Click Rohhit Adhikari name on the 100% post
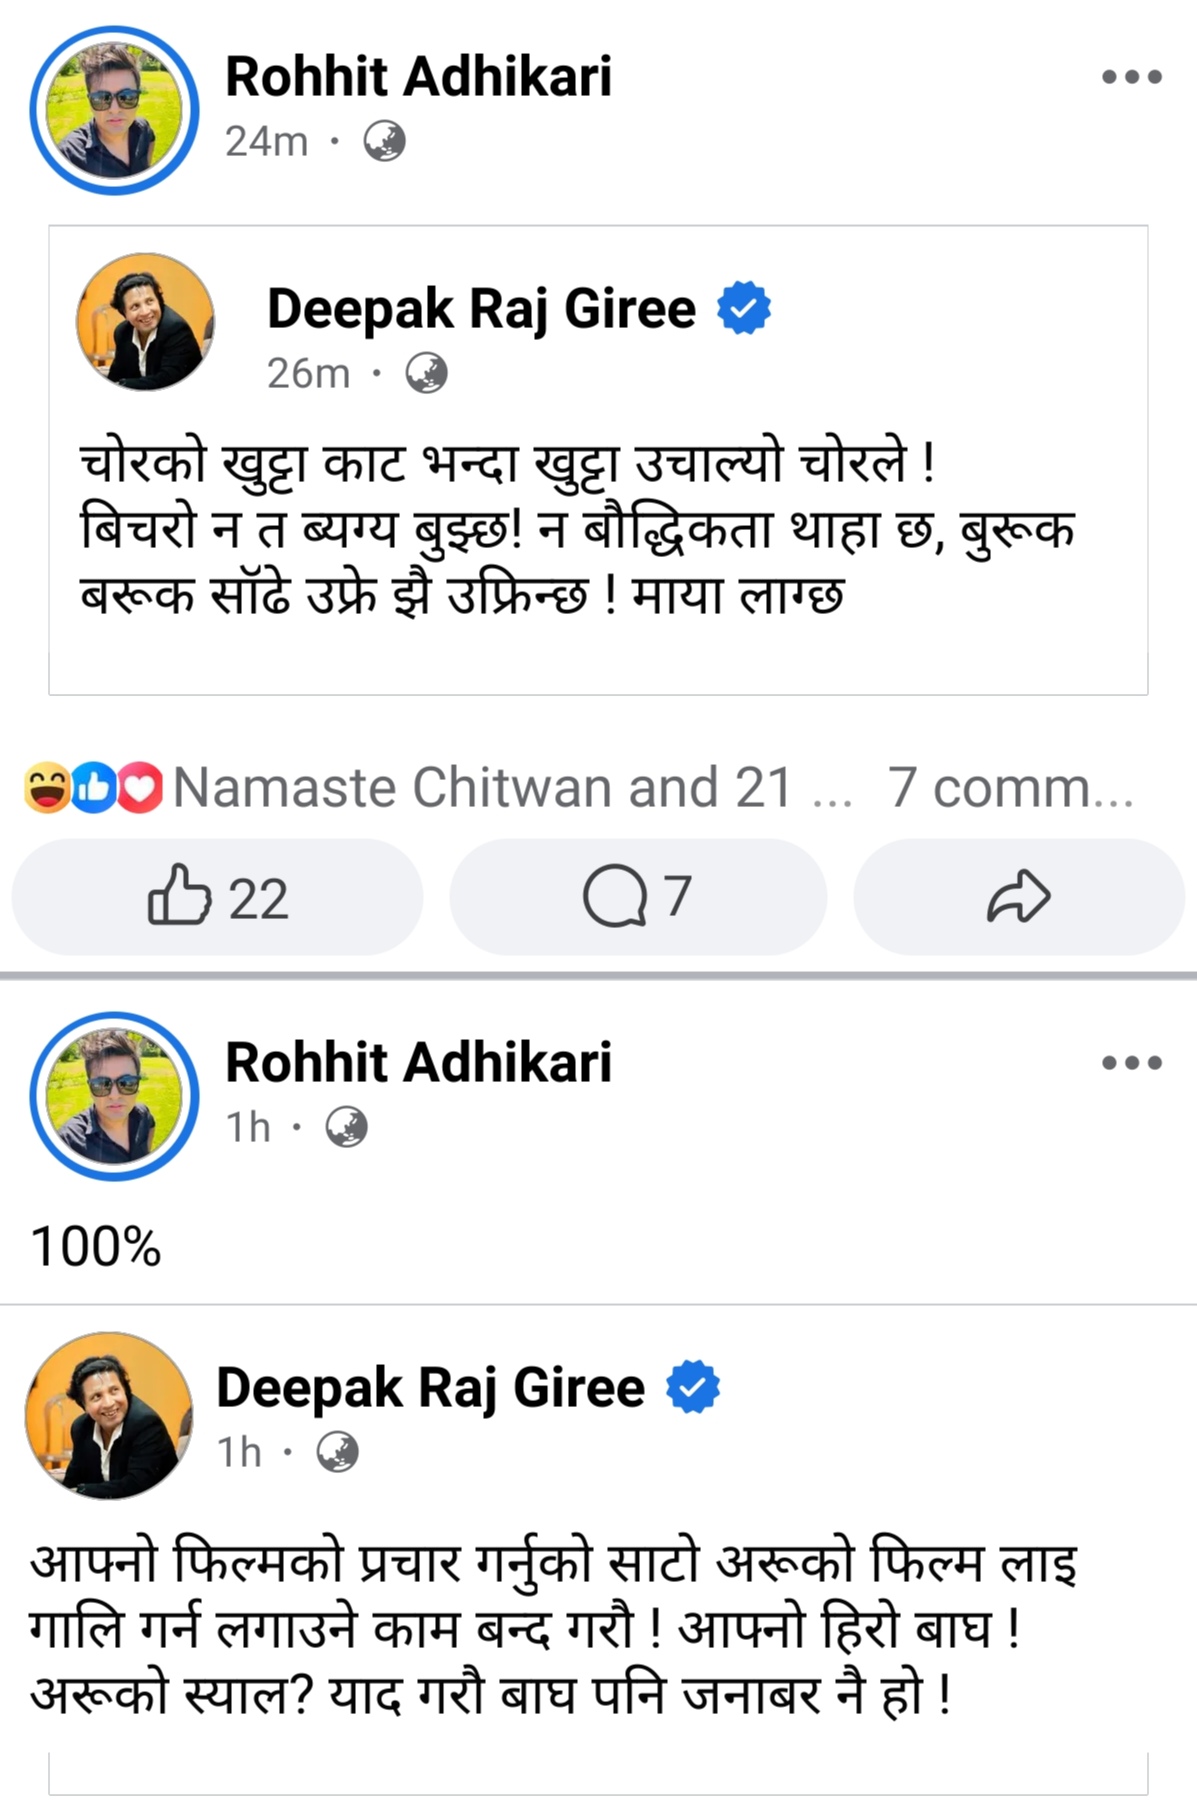Viewport: 1197px width, 1811px height. pyautogui.click(x=418, y=1062)
